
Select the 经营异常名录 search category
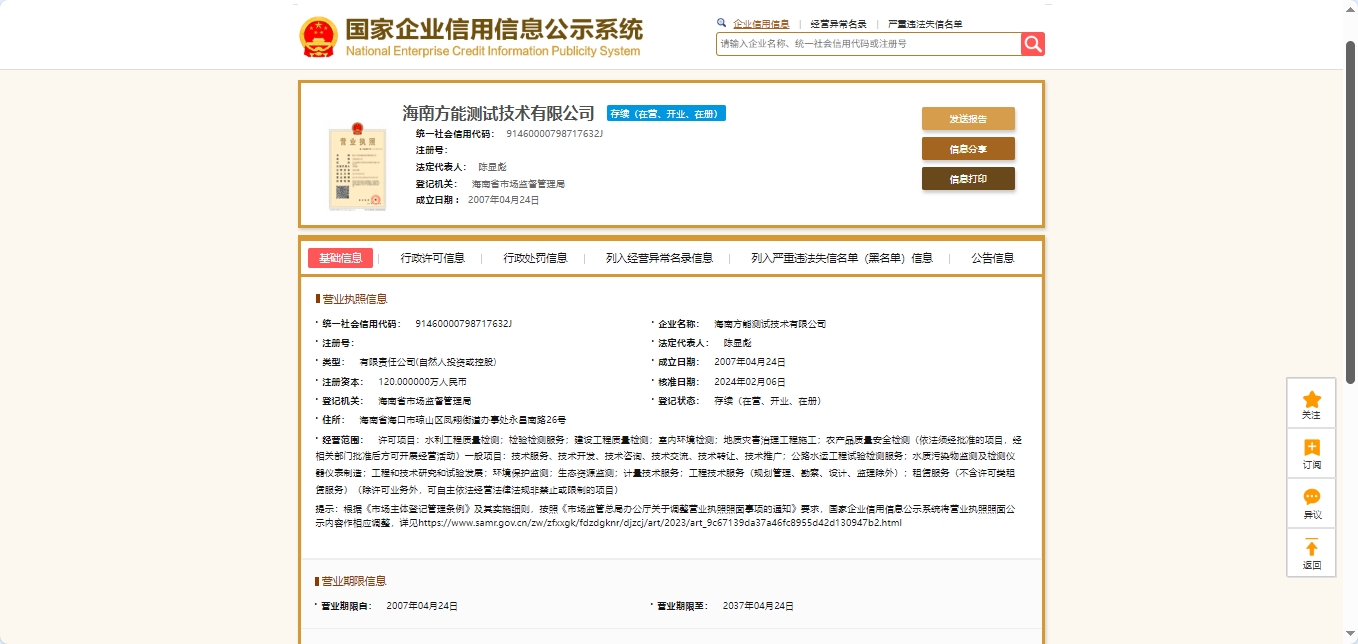click(x=838, y=24)
